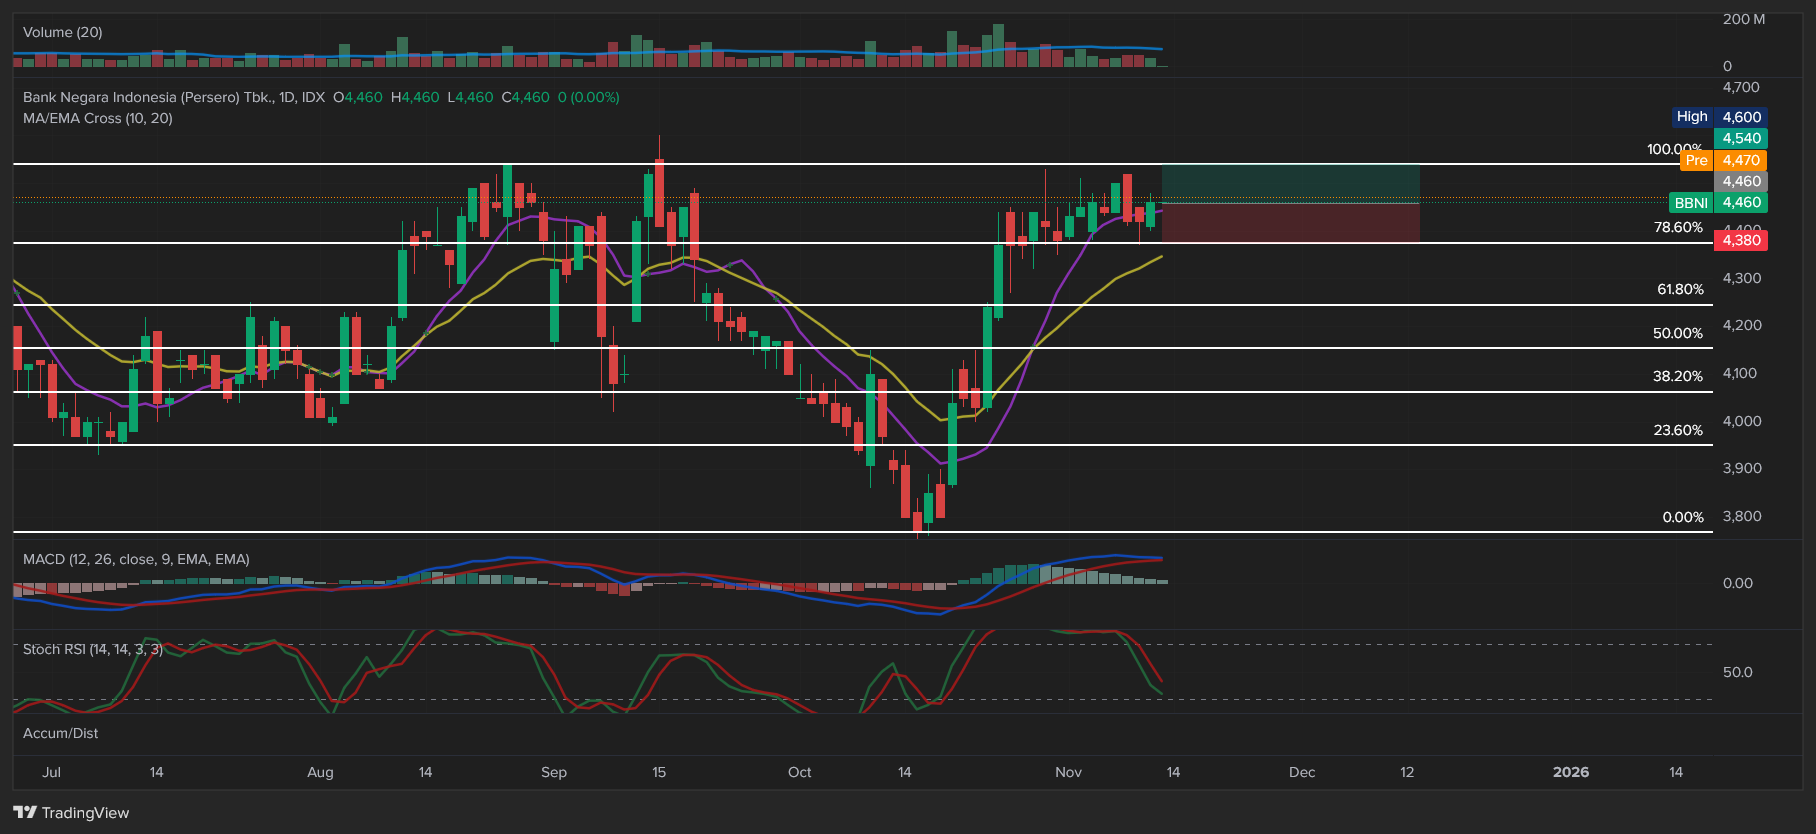Select the 23.60% Fibonacci level label
This screenshot has height=834, width=1816.
tap(1677, 430)
